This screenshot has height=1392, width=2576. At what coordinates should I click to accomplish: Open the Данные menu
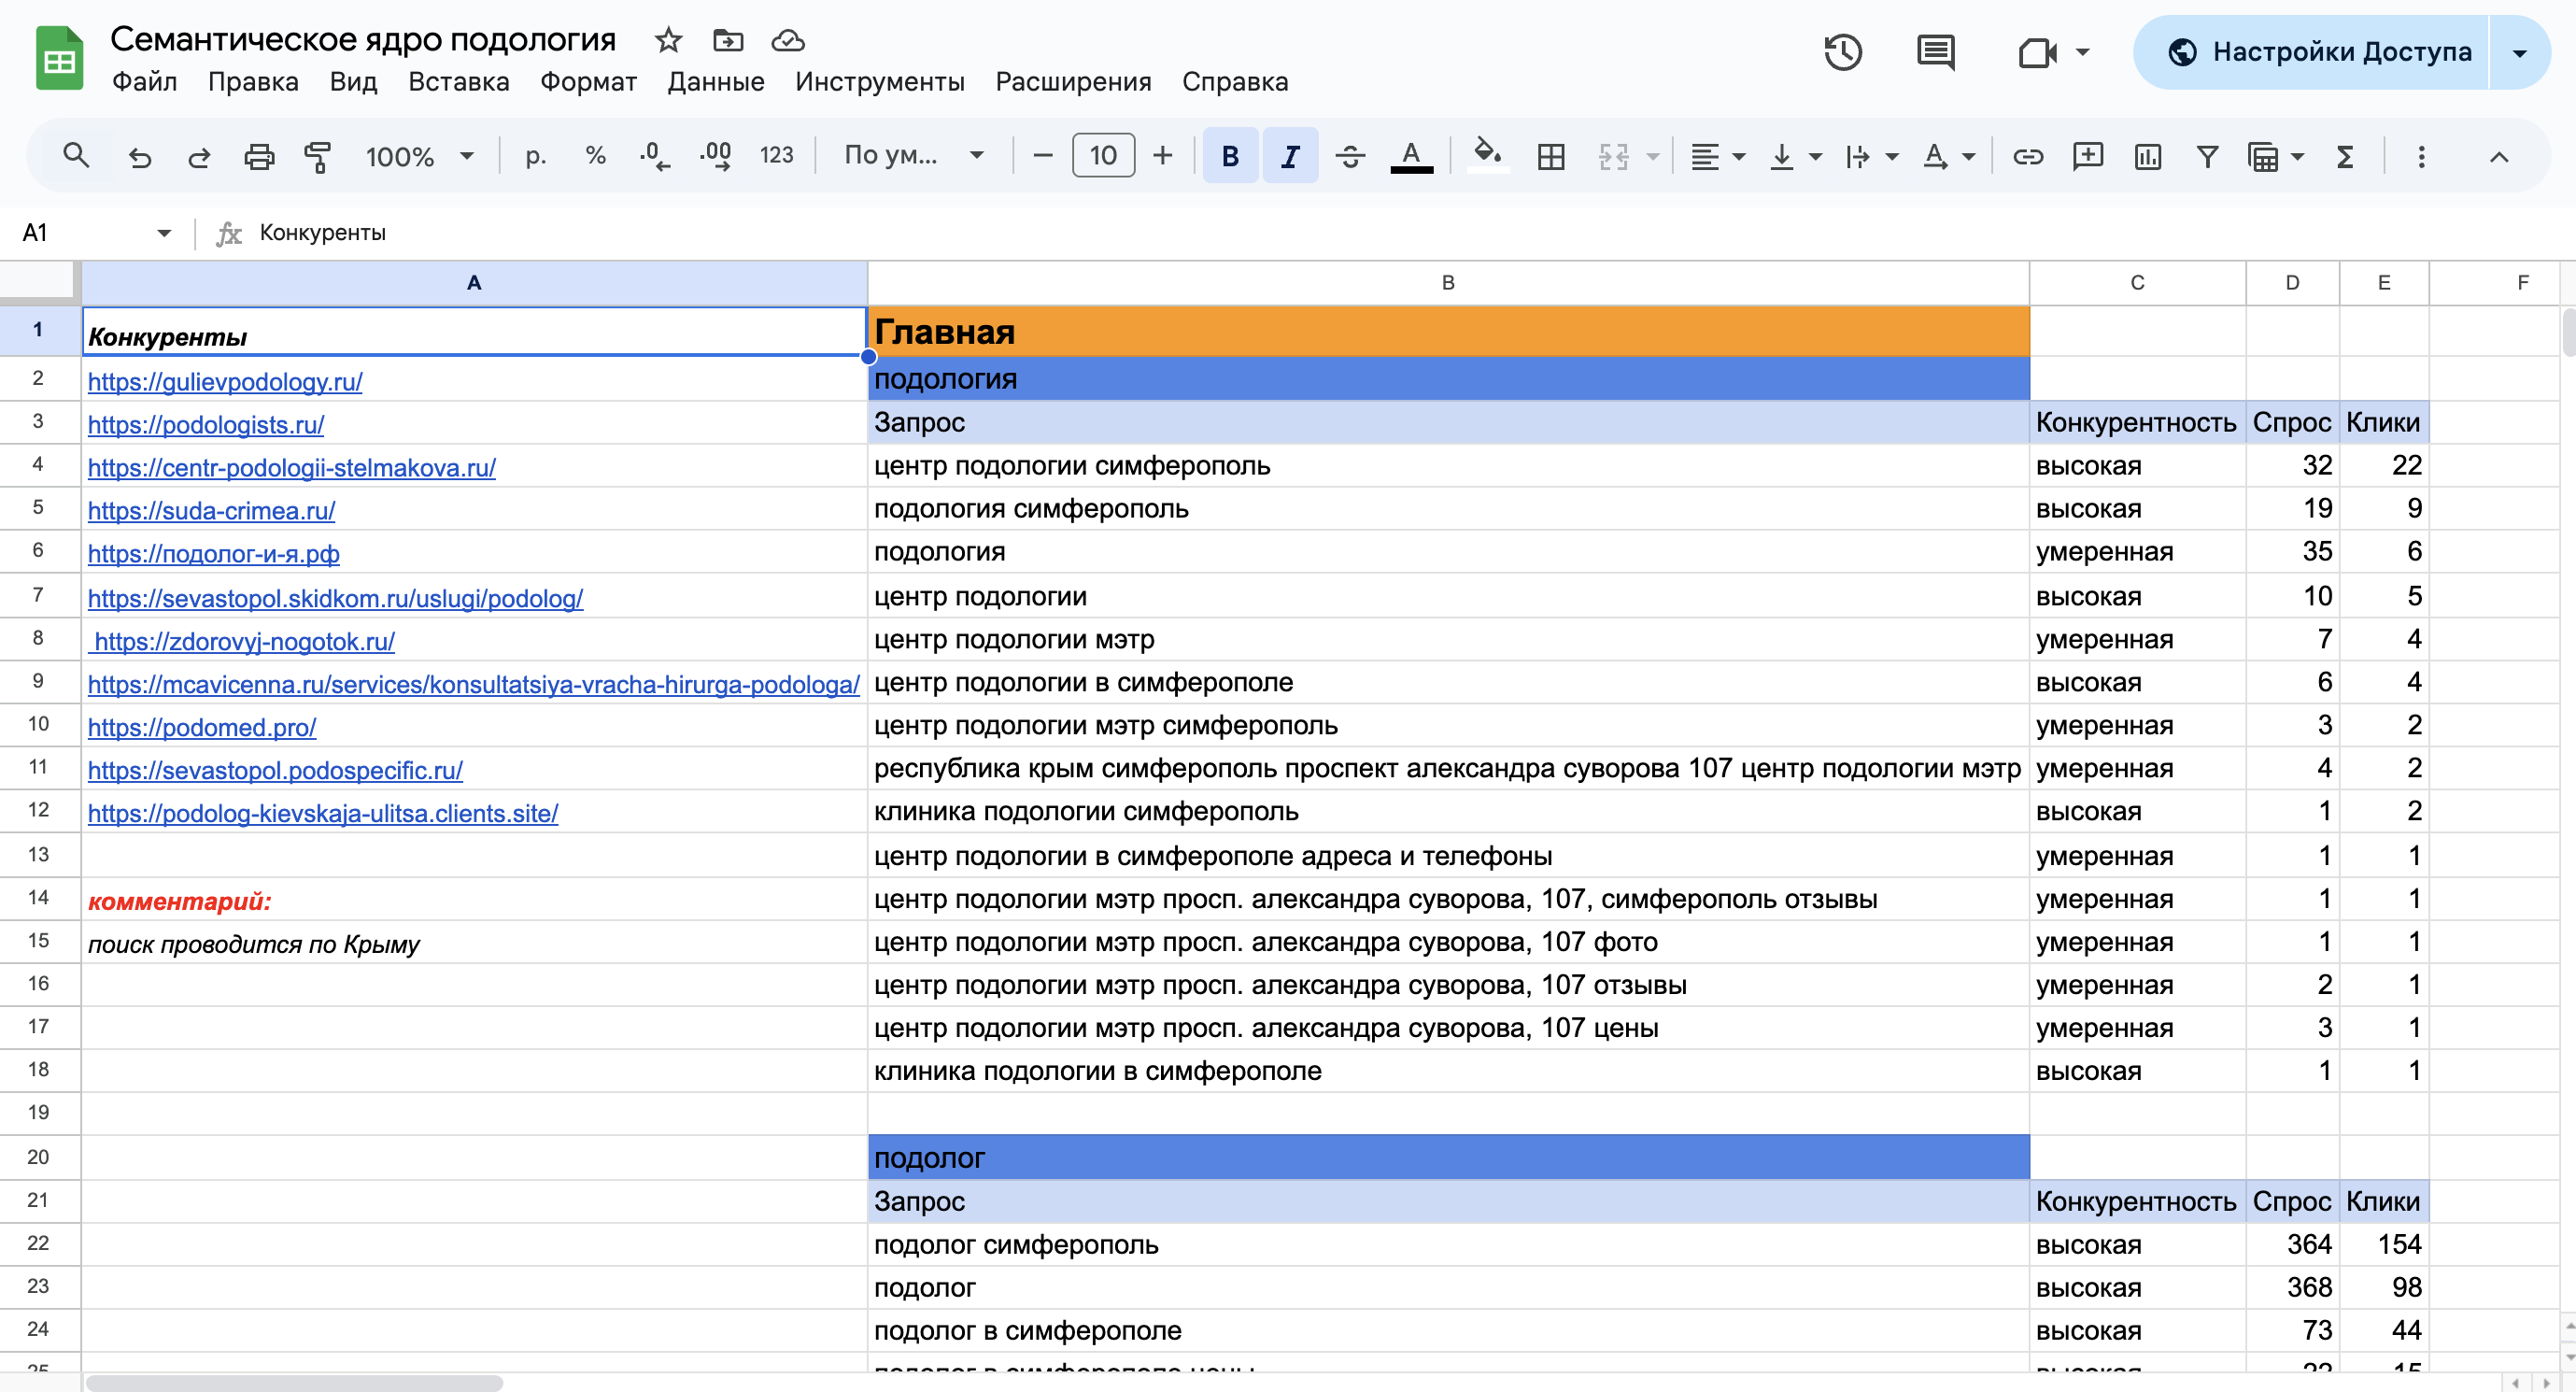pos(715,82)
